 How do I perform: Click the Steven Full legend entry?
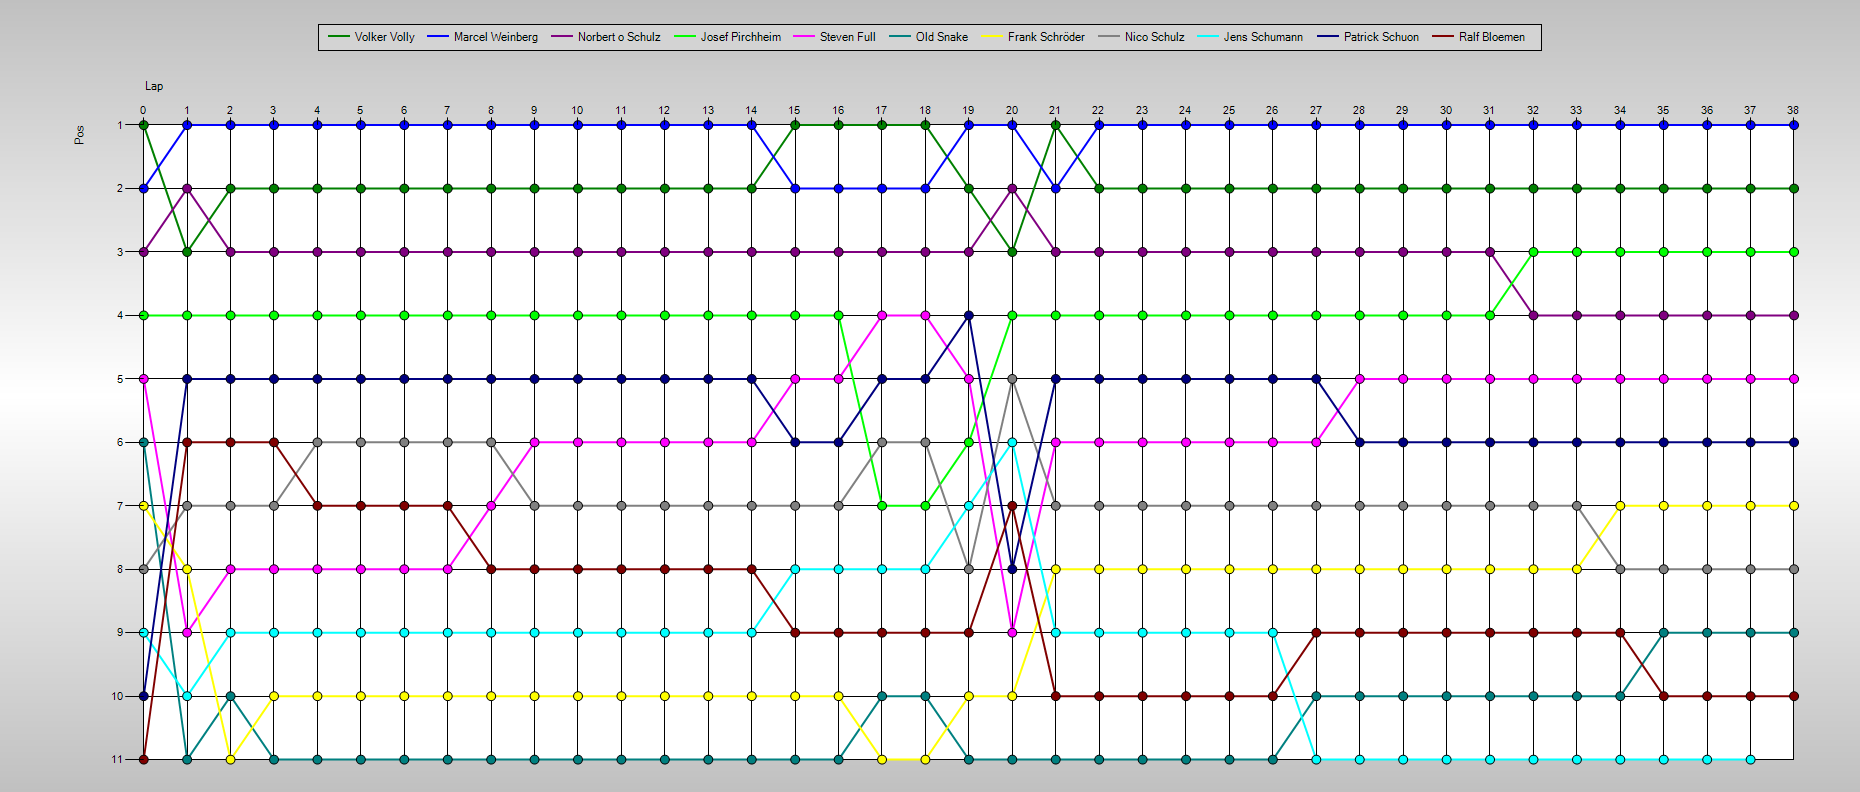coord(834,37)
